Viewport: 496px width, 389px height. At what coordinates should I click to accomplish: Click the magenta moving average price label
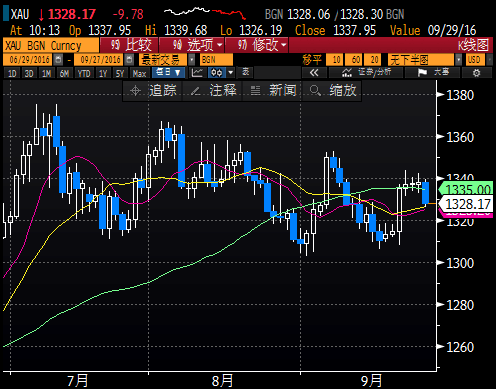click(466, 214)
